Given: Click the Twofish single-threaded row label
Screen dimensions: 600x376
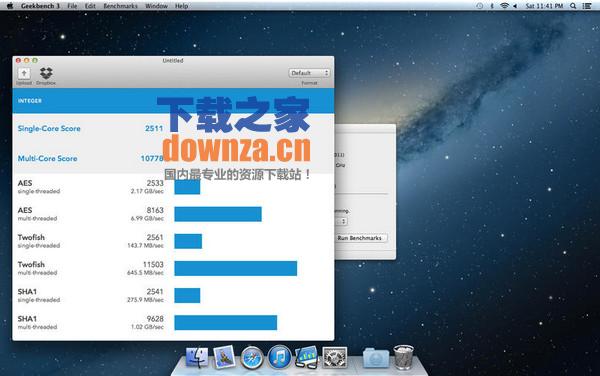Looking at the screenshot, I should click(39, 241).
